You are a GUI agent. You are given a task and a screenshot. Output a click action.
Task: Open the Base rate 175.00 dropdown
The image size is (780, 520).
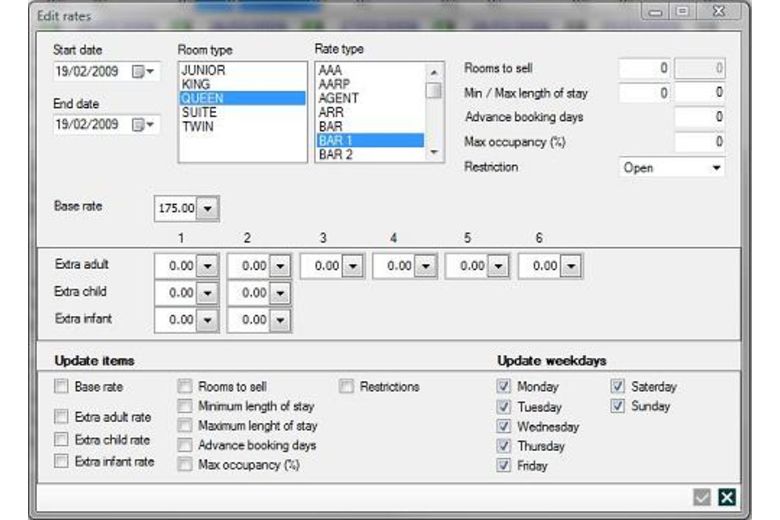pos(207,209)
